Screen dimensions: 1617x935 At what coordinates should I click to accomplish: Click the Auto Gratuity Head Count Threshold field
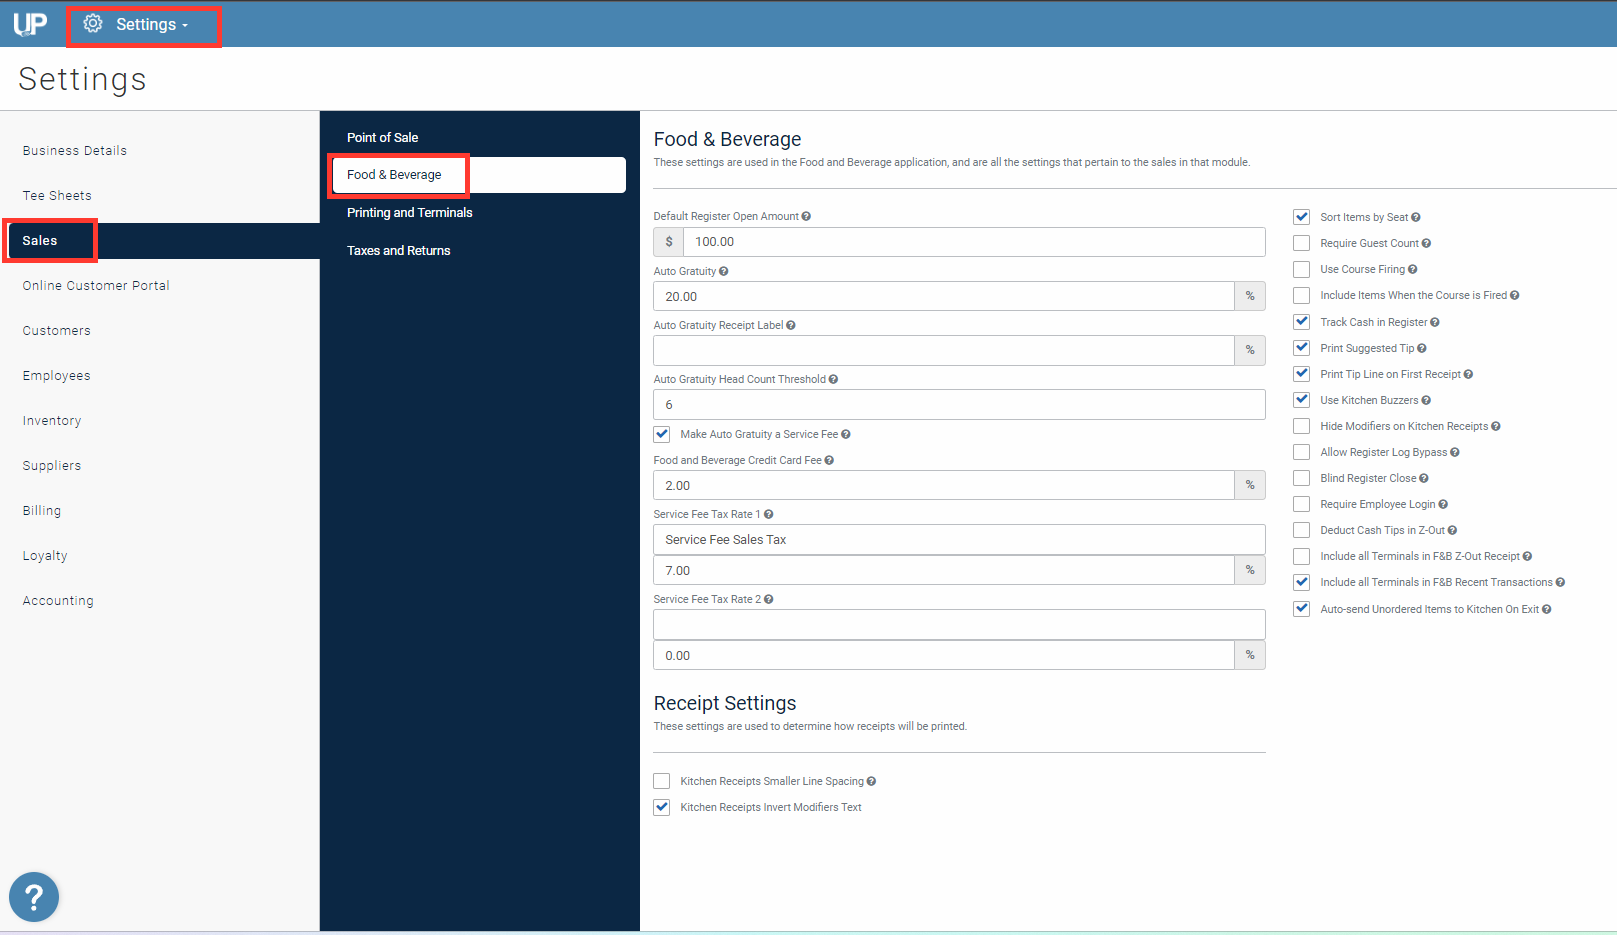click(958, 405)
